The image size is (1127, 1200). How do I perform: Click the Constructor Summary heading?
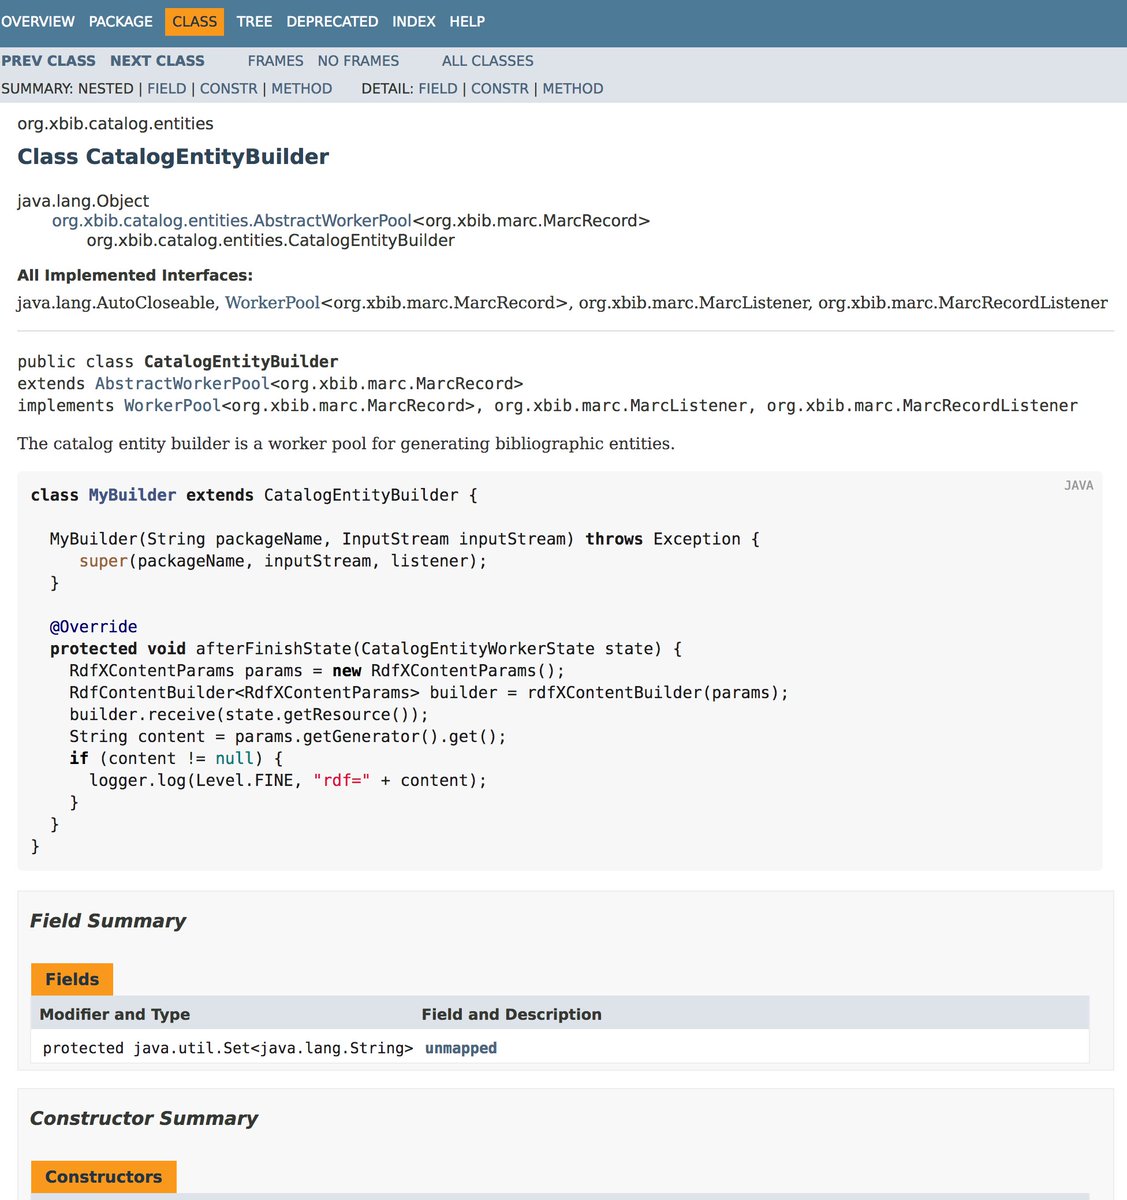144,1118
